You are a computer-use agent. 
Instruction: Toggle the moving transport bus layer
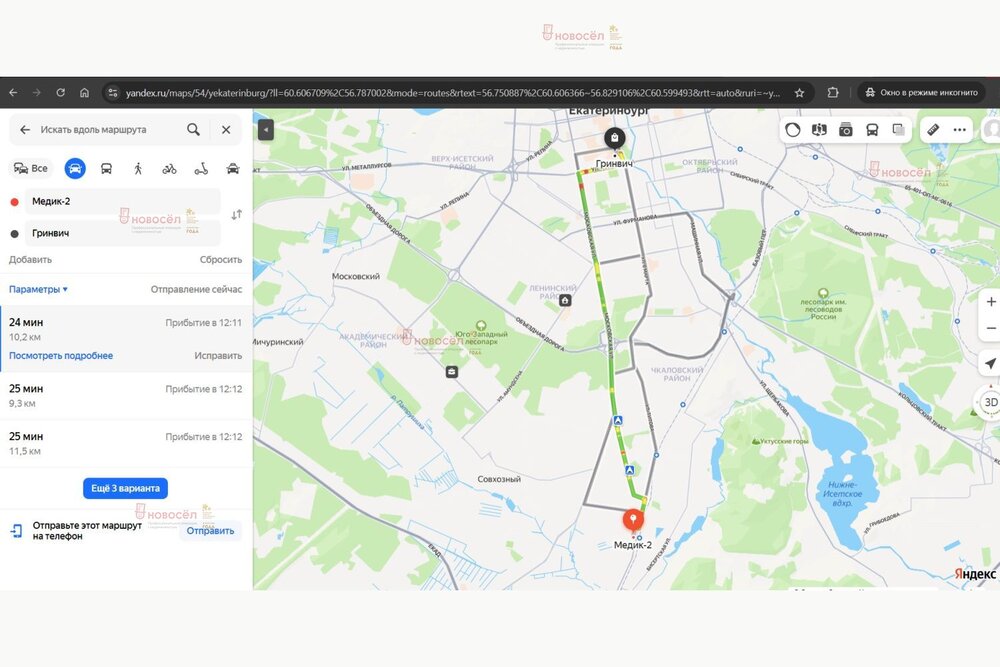[x=872, y=130]
